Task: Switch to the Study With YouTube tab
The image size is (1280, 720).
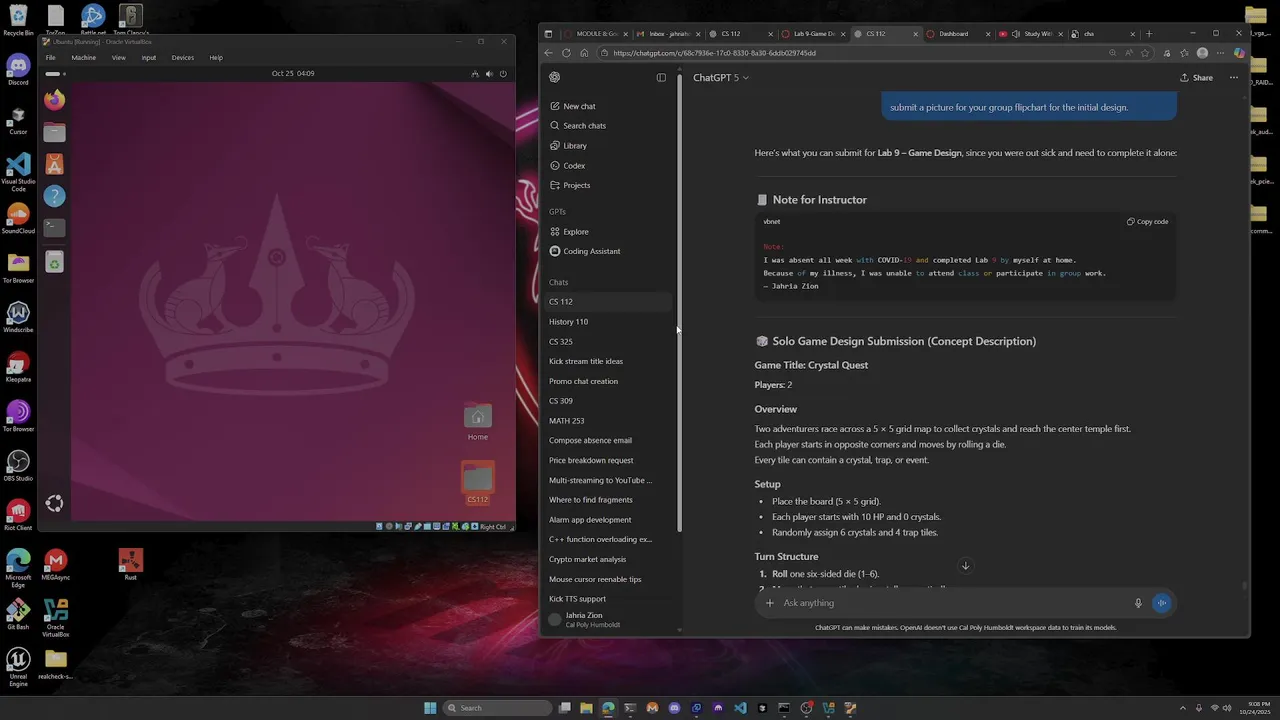Action: [1030, 34]
